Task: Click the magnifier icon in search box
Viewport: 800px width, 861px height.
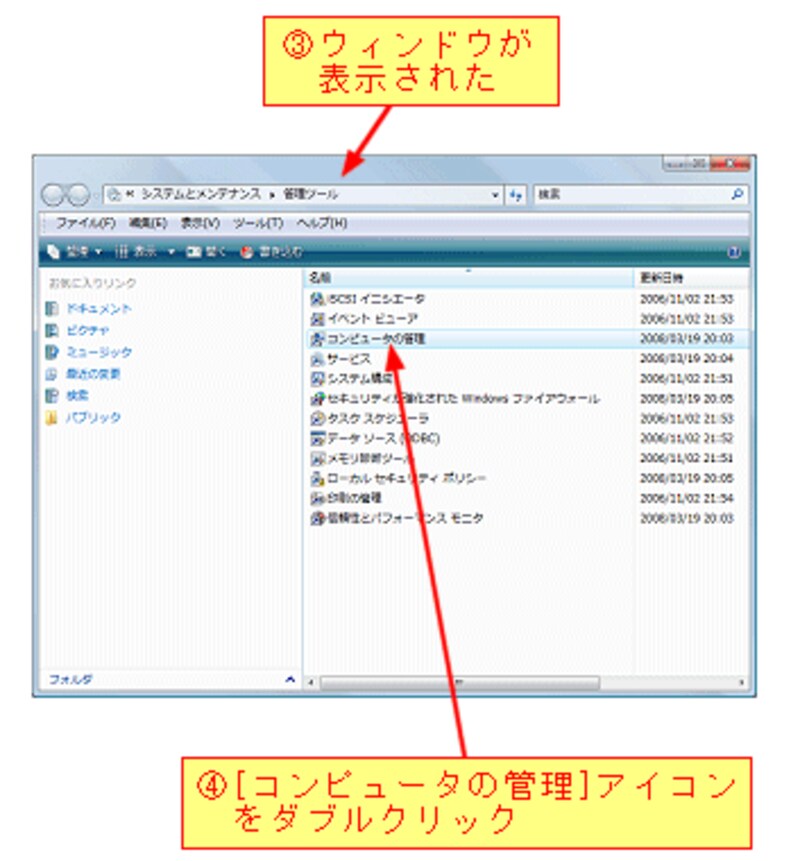Action: click(737, 194)
